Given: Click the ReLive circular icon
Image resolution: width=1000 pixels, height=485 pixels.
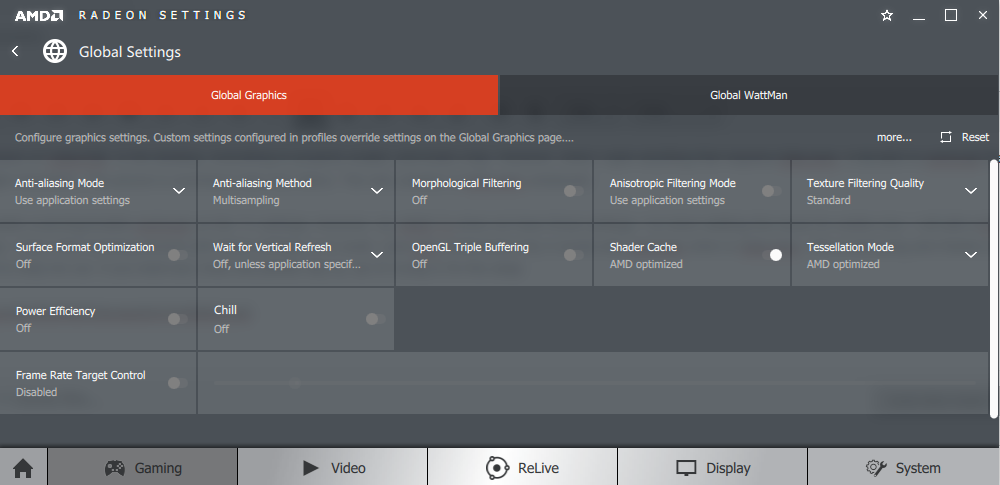Looking at the screenshot, I should 497,468.
